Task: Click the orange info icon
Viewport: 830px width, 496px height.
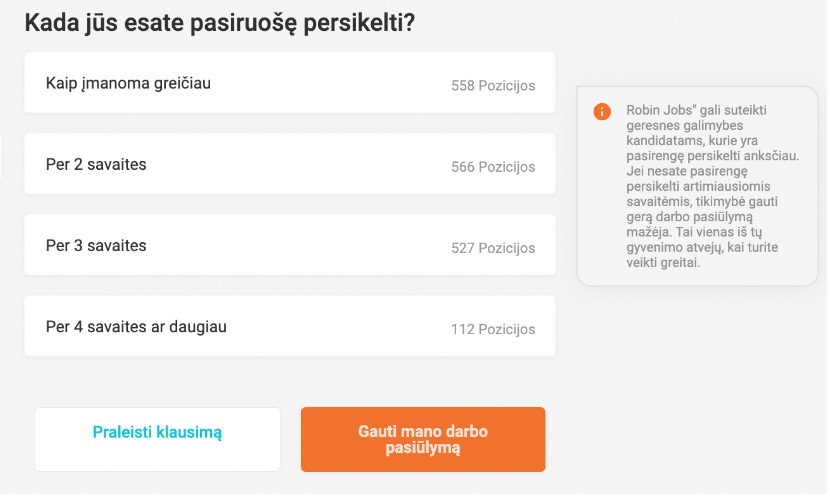Action: pos(602,112)
